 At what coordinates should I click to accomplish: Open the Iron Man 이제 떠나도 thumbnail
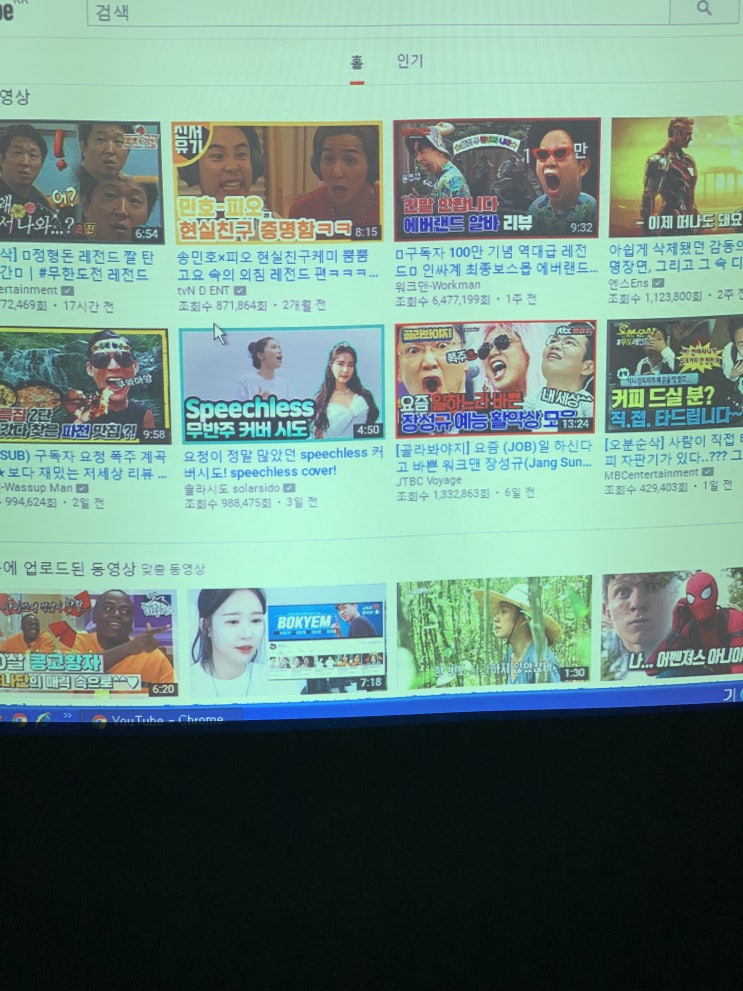676,176
